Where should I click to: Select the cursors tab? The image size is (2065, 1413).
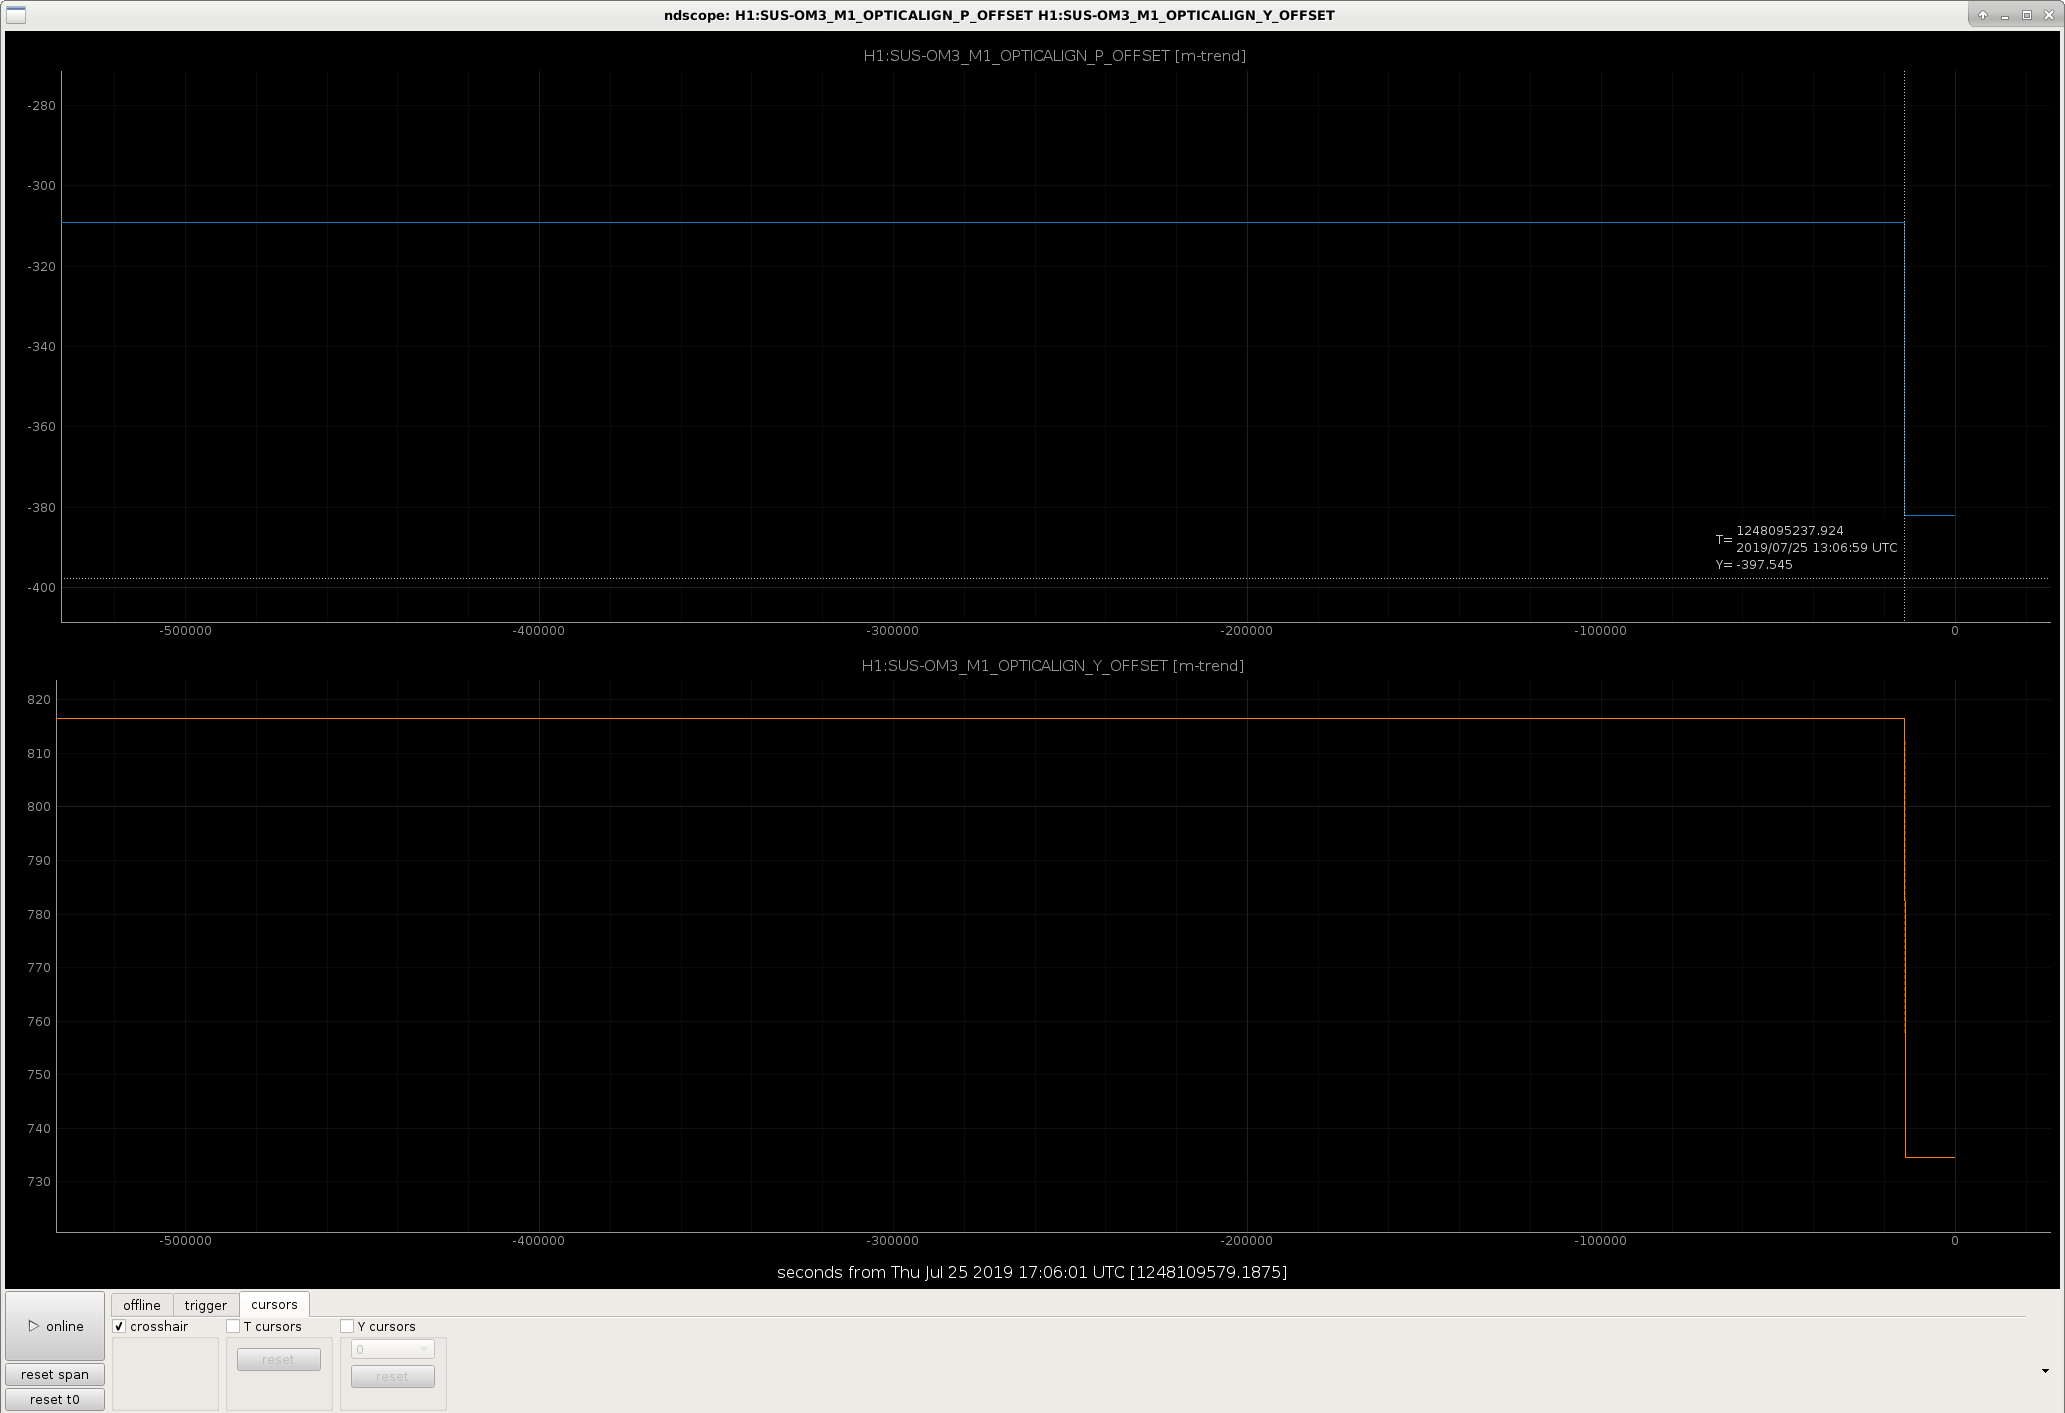(x=274, y=1304)
